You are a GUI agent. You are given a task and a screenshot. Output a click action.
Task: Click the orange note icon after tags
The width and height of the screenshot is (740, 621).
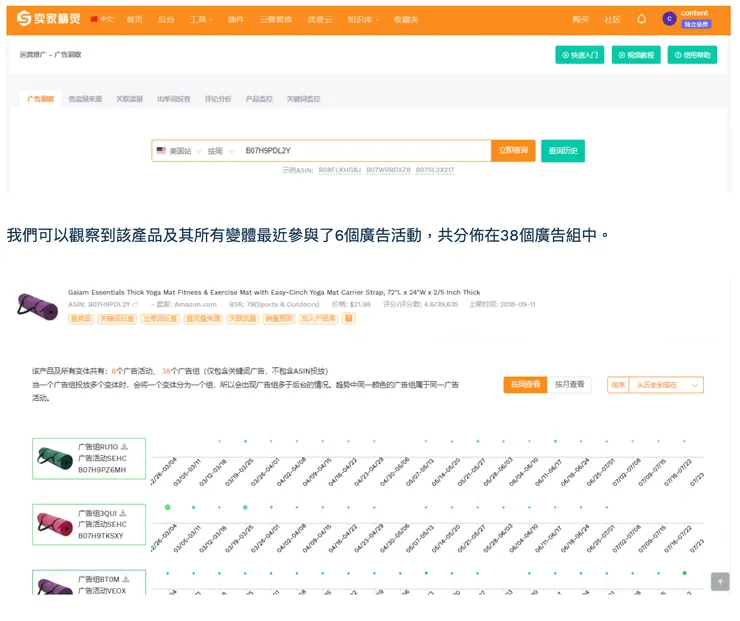pos(348,319)
